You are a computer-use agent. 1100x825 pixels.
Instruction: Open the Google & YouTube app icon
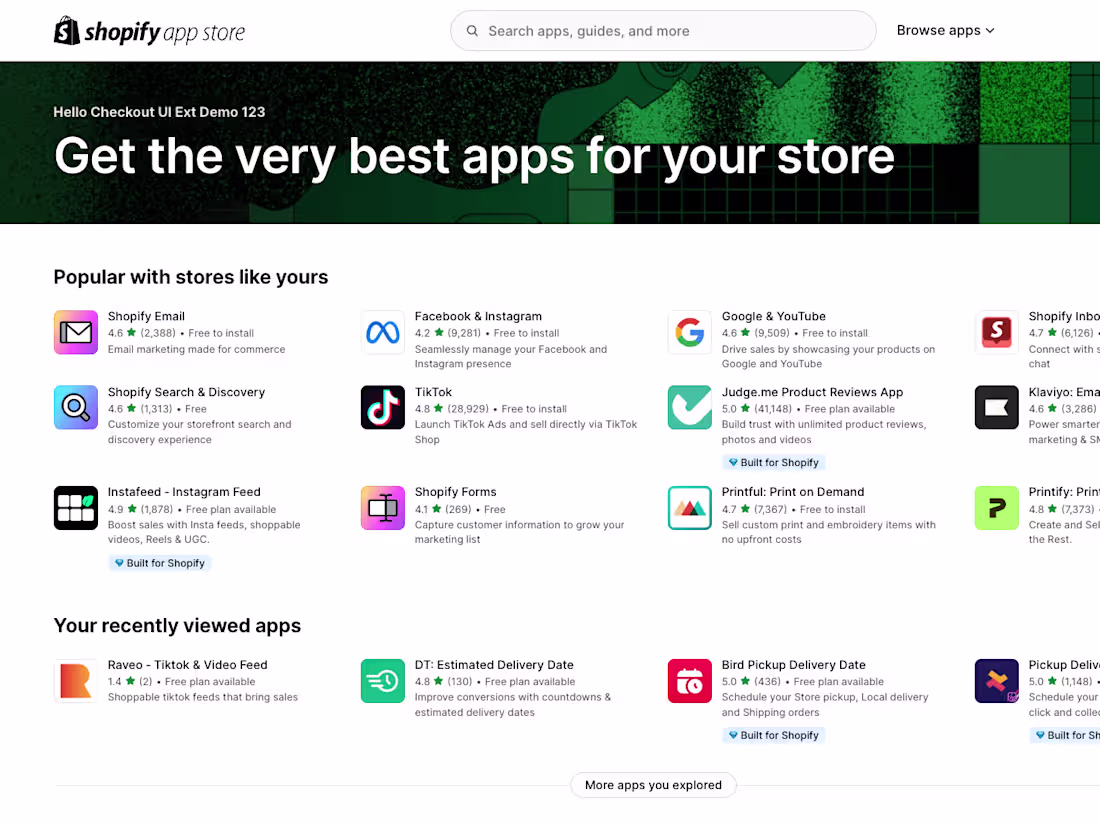[x=689, y=331]
